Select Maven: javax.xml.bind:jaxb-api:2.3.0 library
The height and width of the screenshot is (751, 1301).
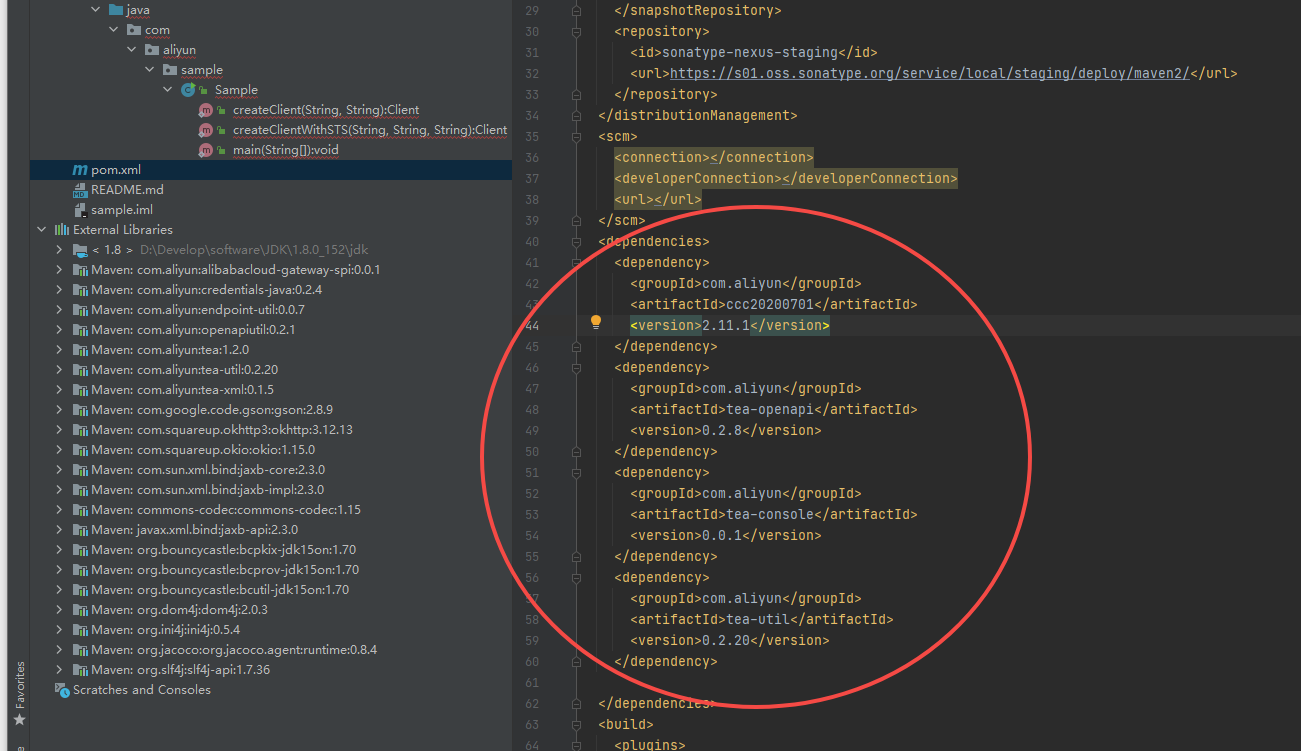tap(195, 530)
